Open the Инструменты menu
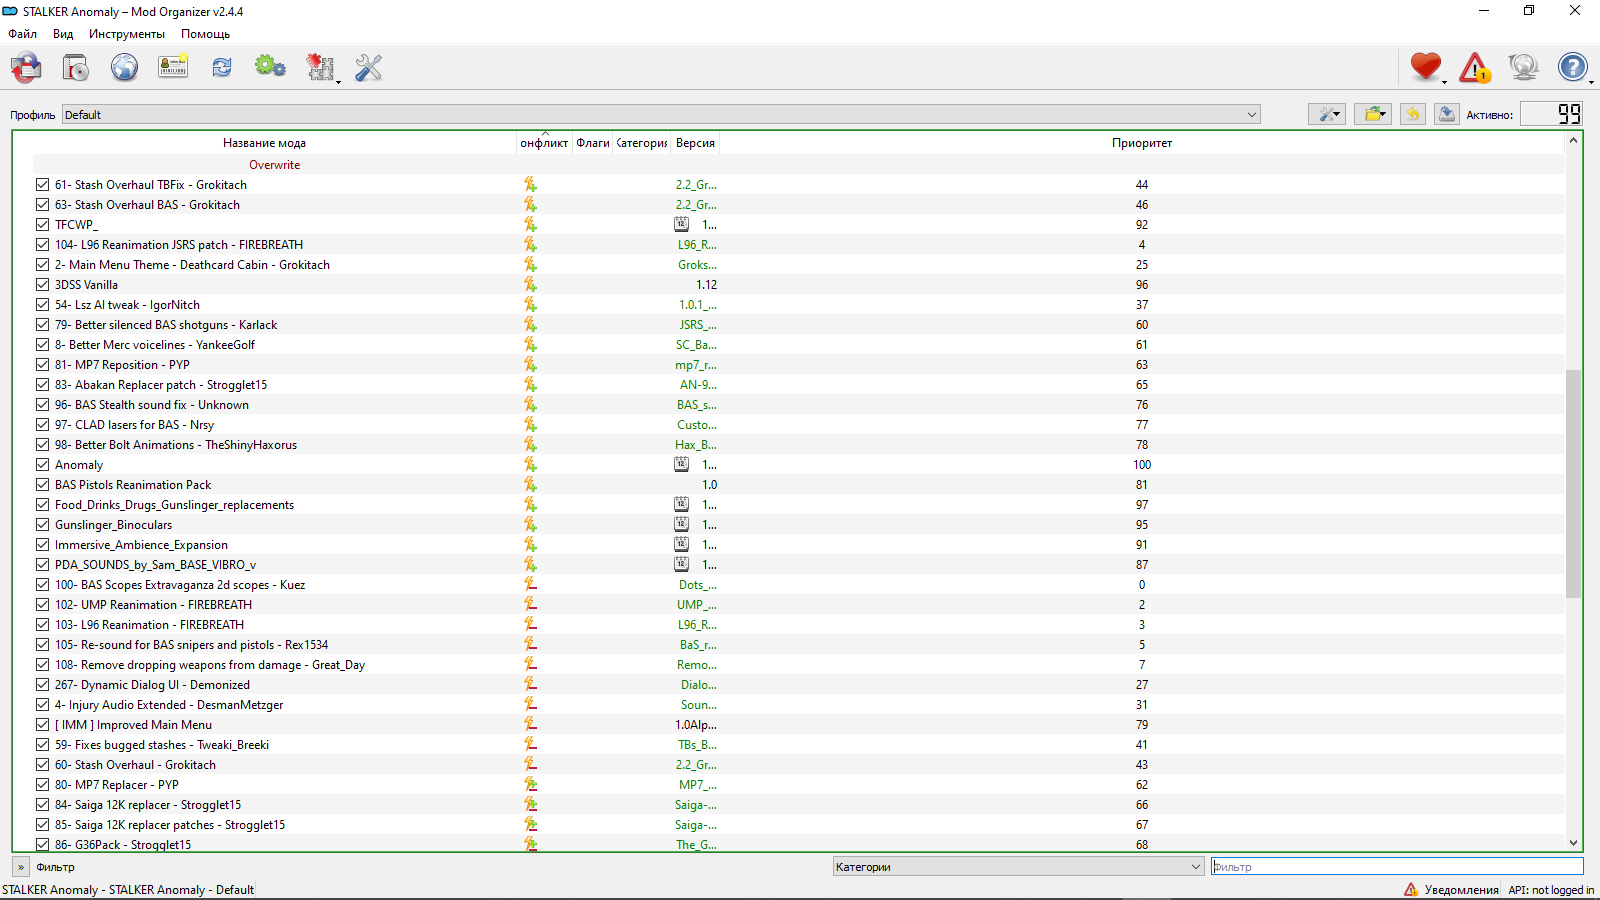 (x=127, y=34)
